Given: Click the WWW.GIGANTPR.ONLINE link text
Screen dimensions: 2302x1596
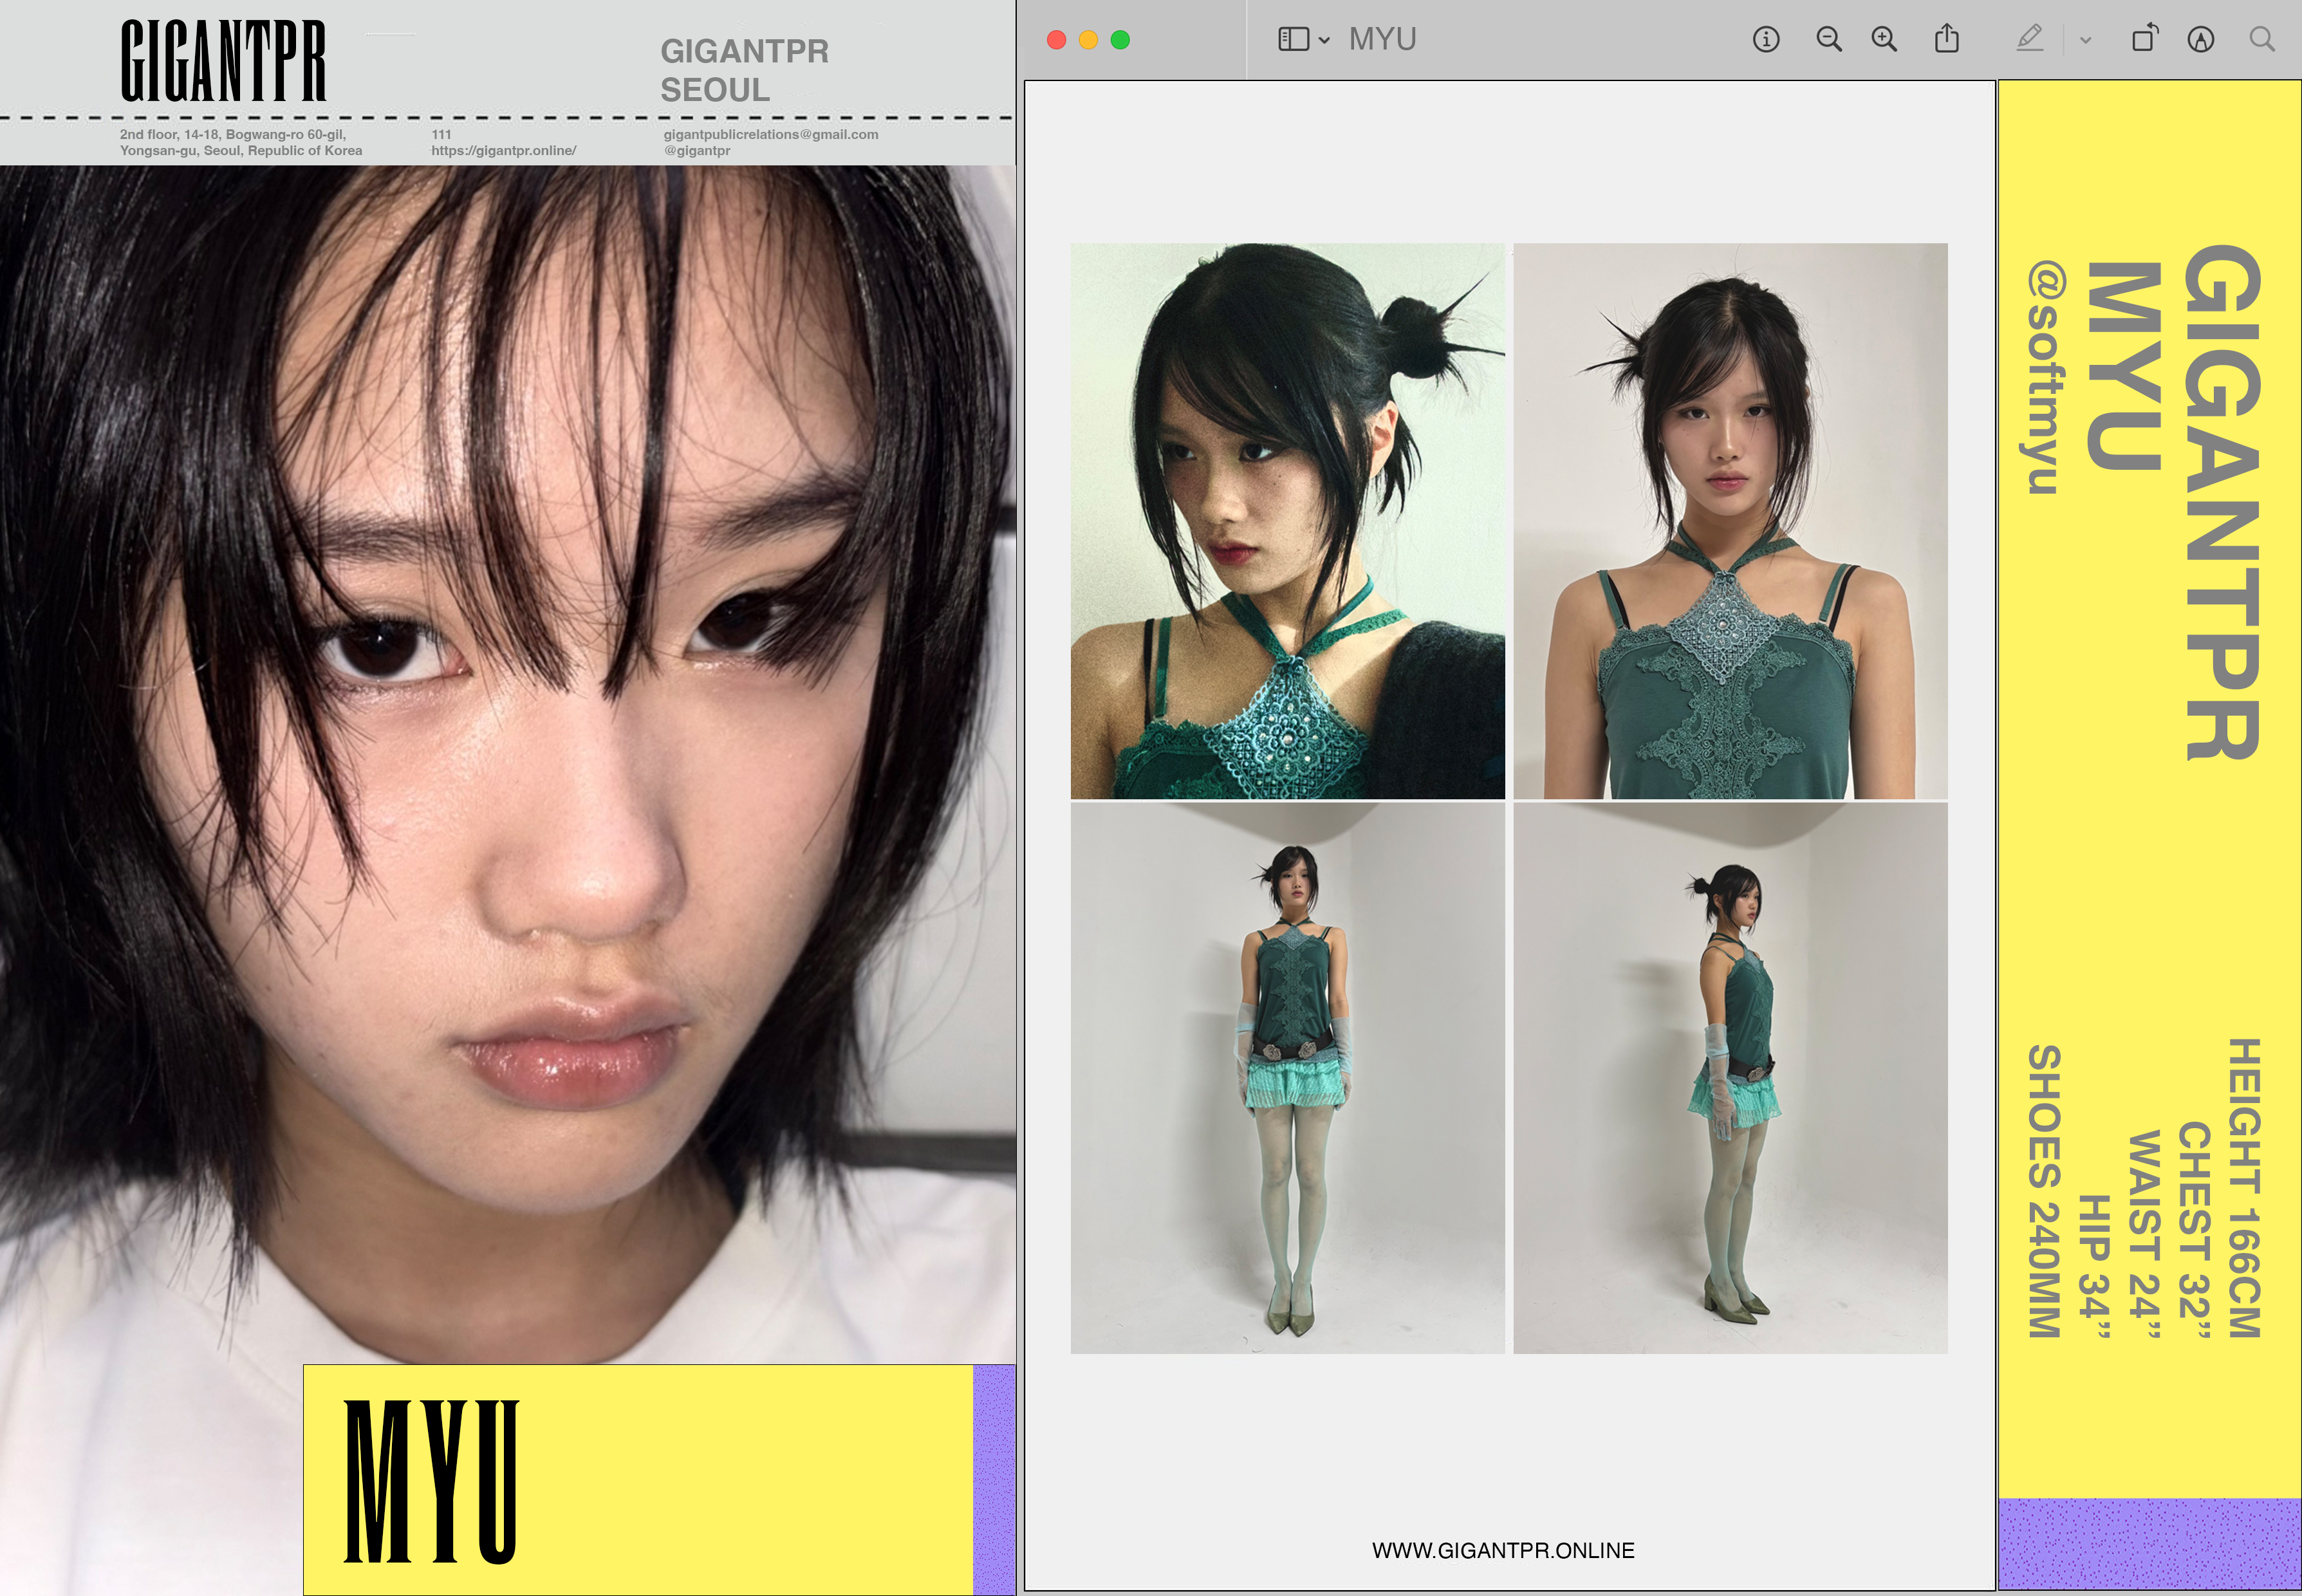Looking at the screenshot, I should pyautogui.click(x=1502, y=1550).
